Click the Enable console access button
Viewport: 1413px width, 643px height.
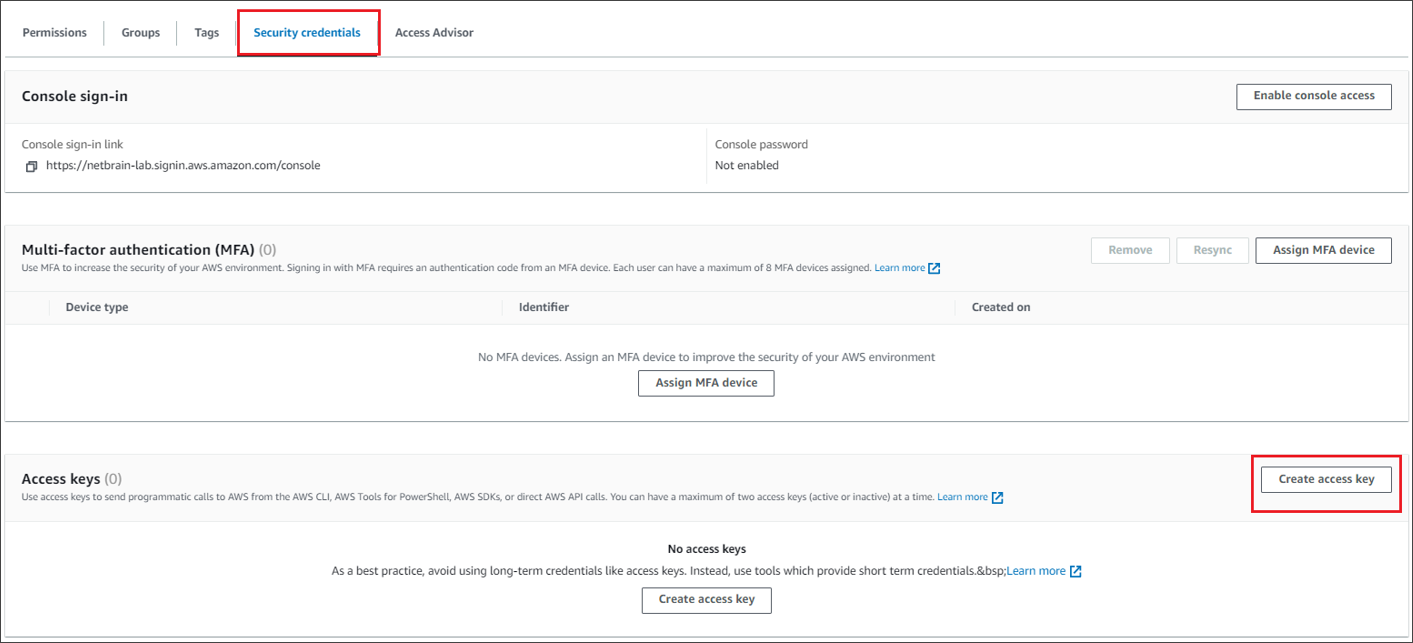1313,96
